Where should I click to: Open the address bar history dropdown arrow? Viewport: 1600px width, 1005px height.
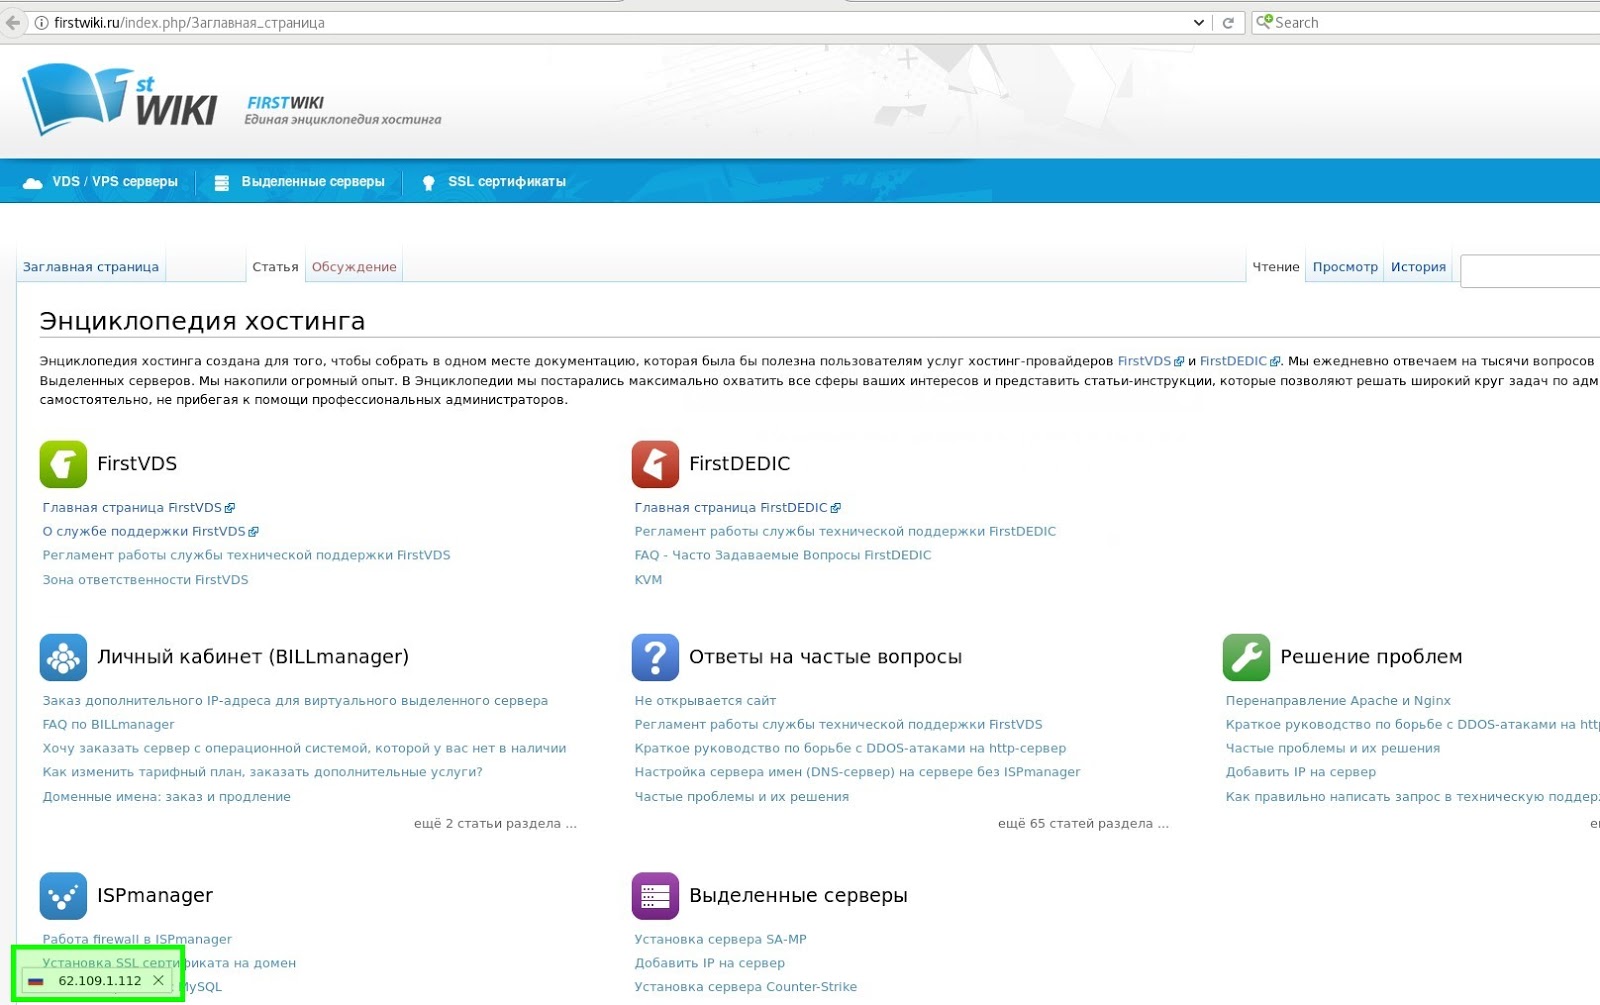[1199, 22]
